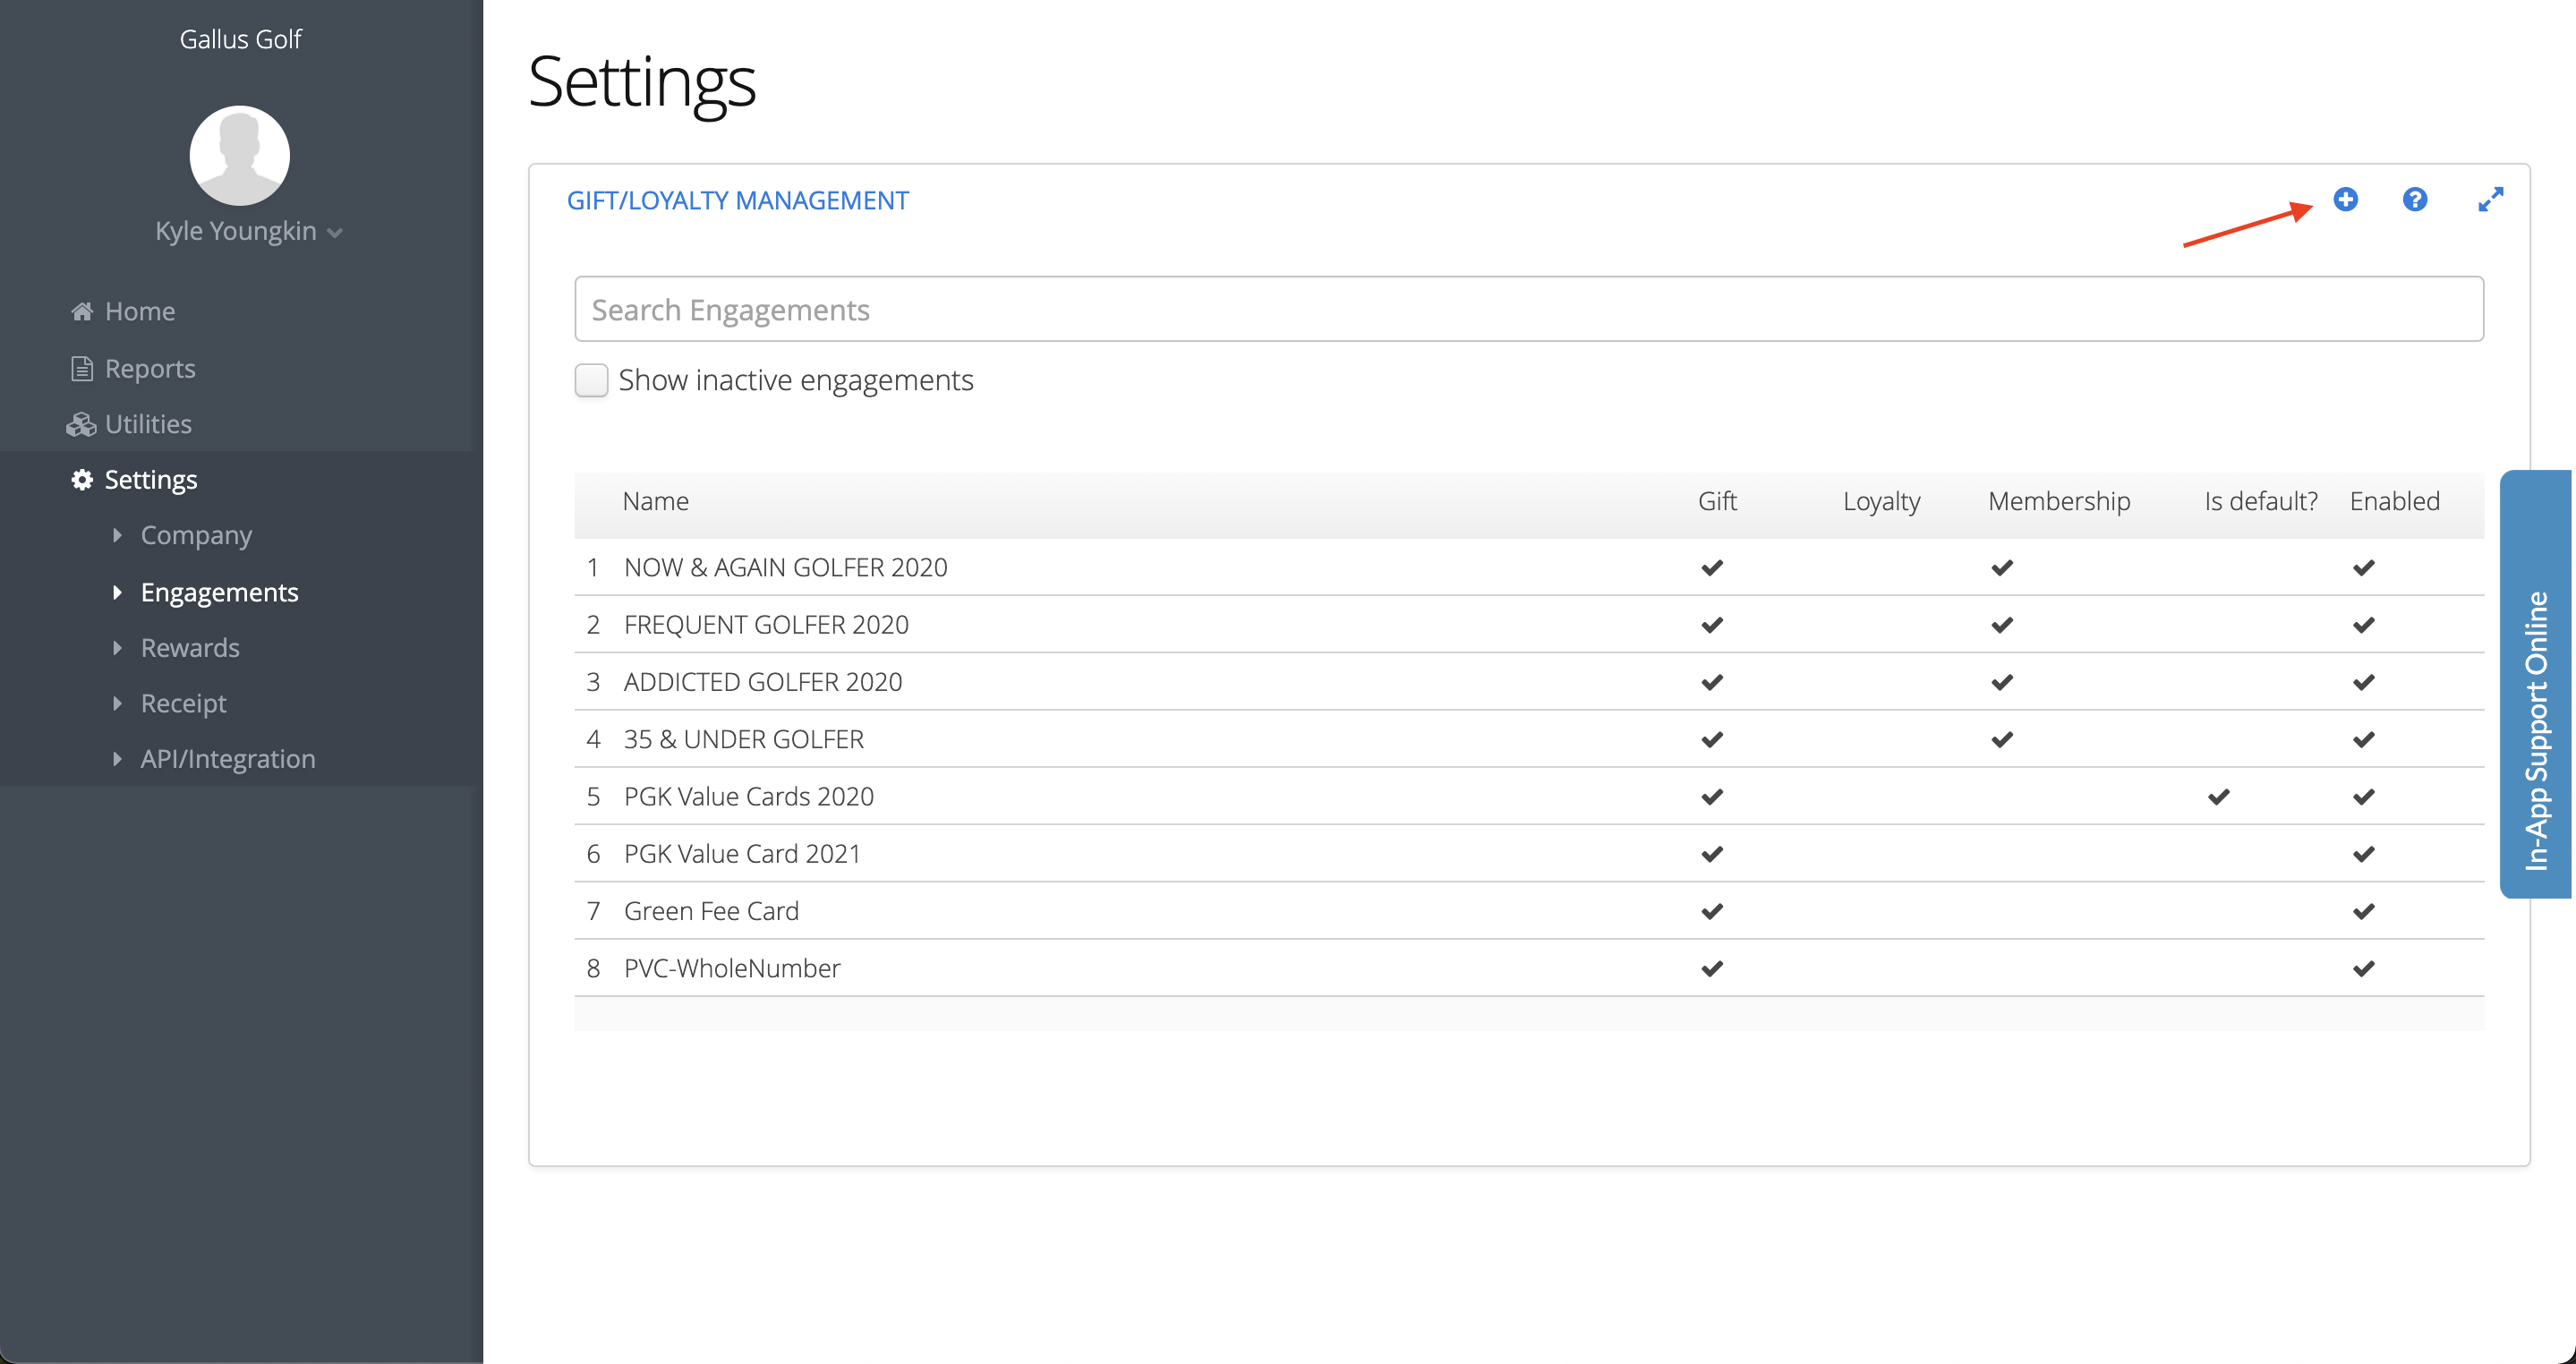Open the Green Fee Card engagement

[711, 910]
